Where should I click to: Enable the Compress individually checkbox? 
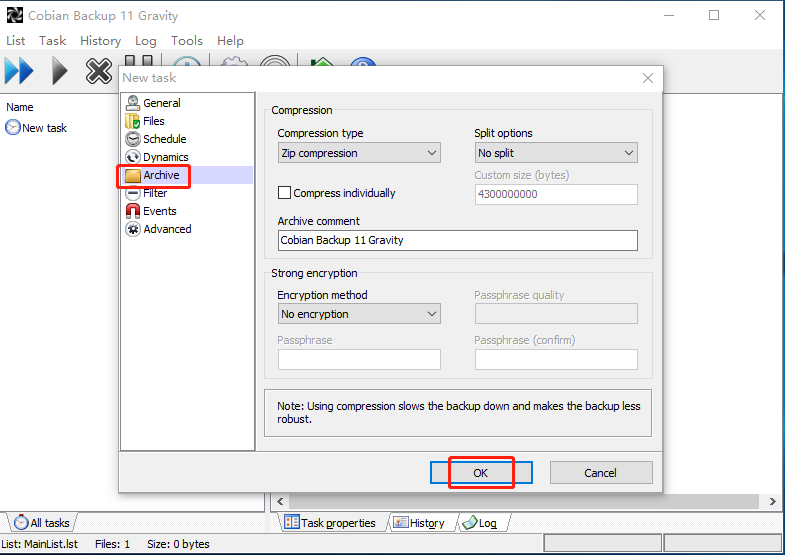(x=285, y=193)
